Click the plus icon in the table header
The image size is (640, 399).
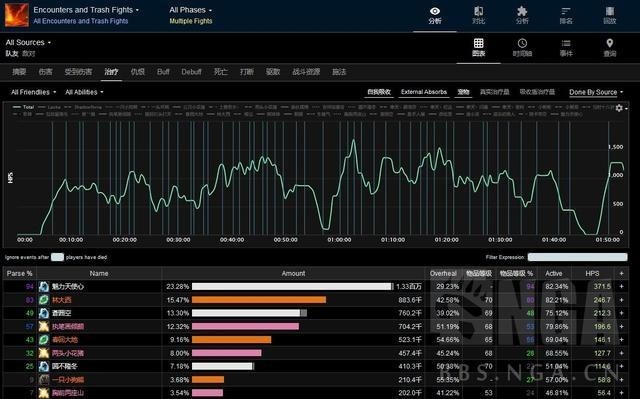622,273
